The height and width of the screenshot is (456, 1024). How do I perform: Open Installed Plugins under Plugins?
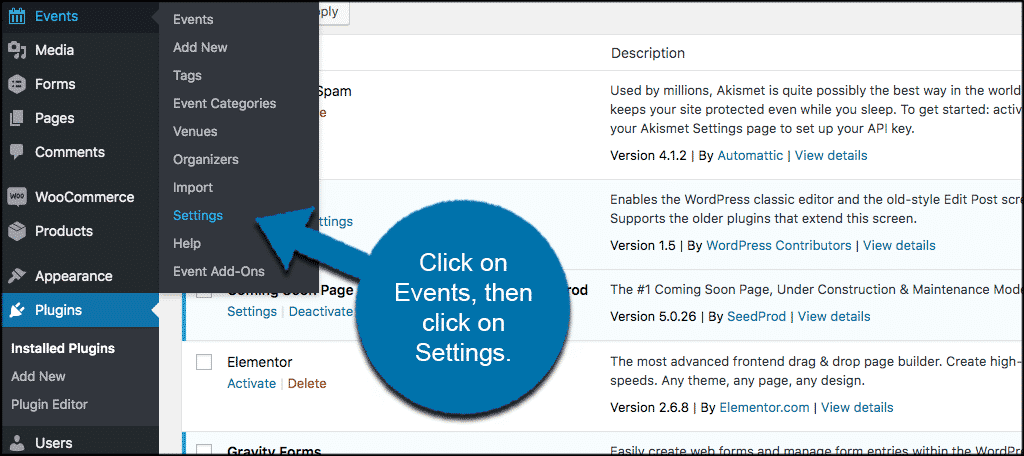pos(63,348)
